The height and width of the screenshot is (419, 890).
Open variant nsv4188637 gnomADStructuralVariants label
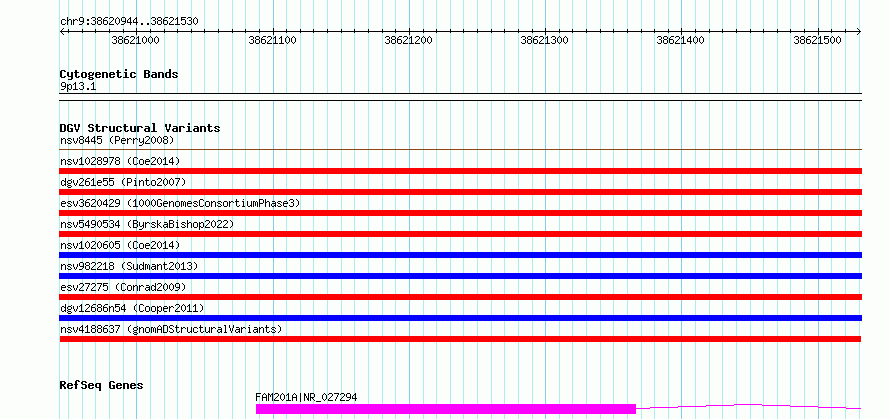point(171,329)
